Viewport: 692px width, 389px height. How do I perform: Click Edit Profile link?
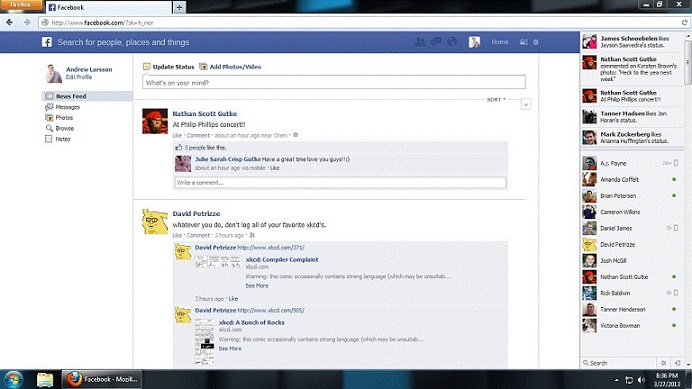[x=79, y=77]
